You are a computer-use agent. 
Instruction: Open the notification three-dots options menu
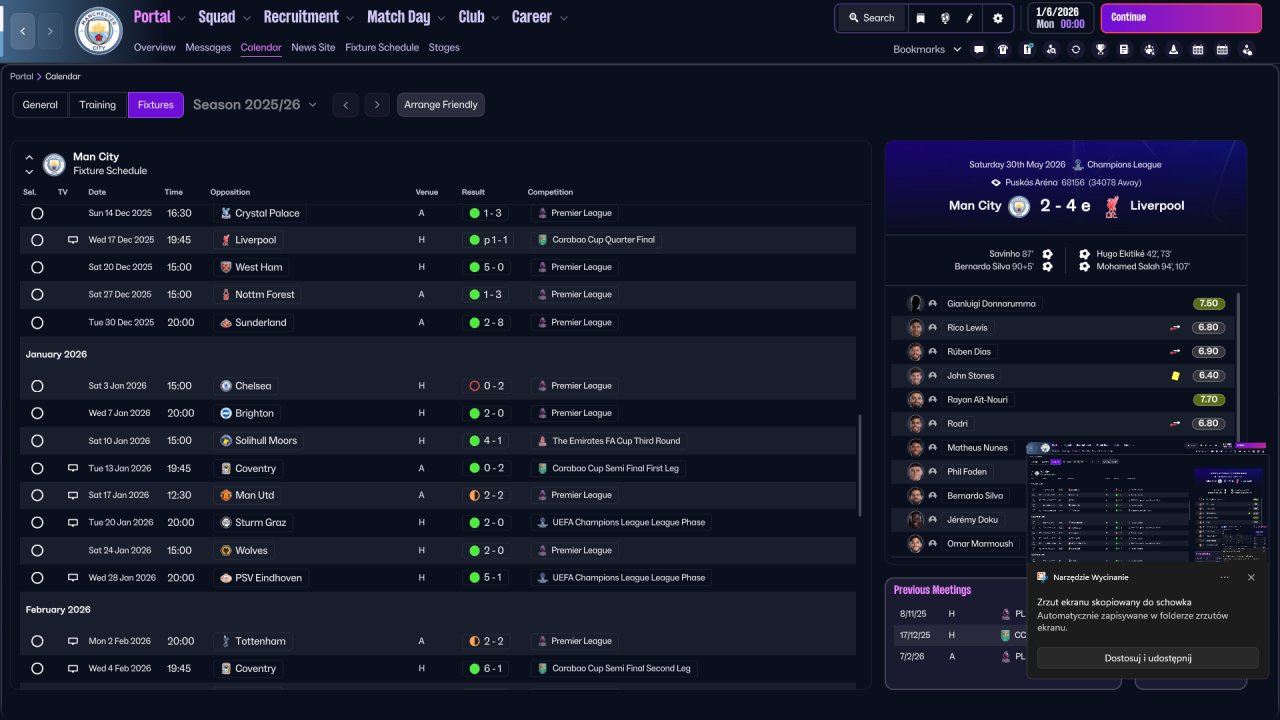(1224, 577)
